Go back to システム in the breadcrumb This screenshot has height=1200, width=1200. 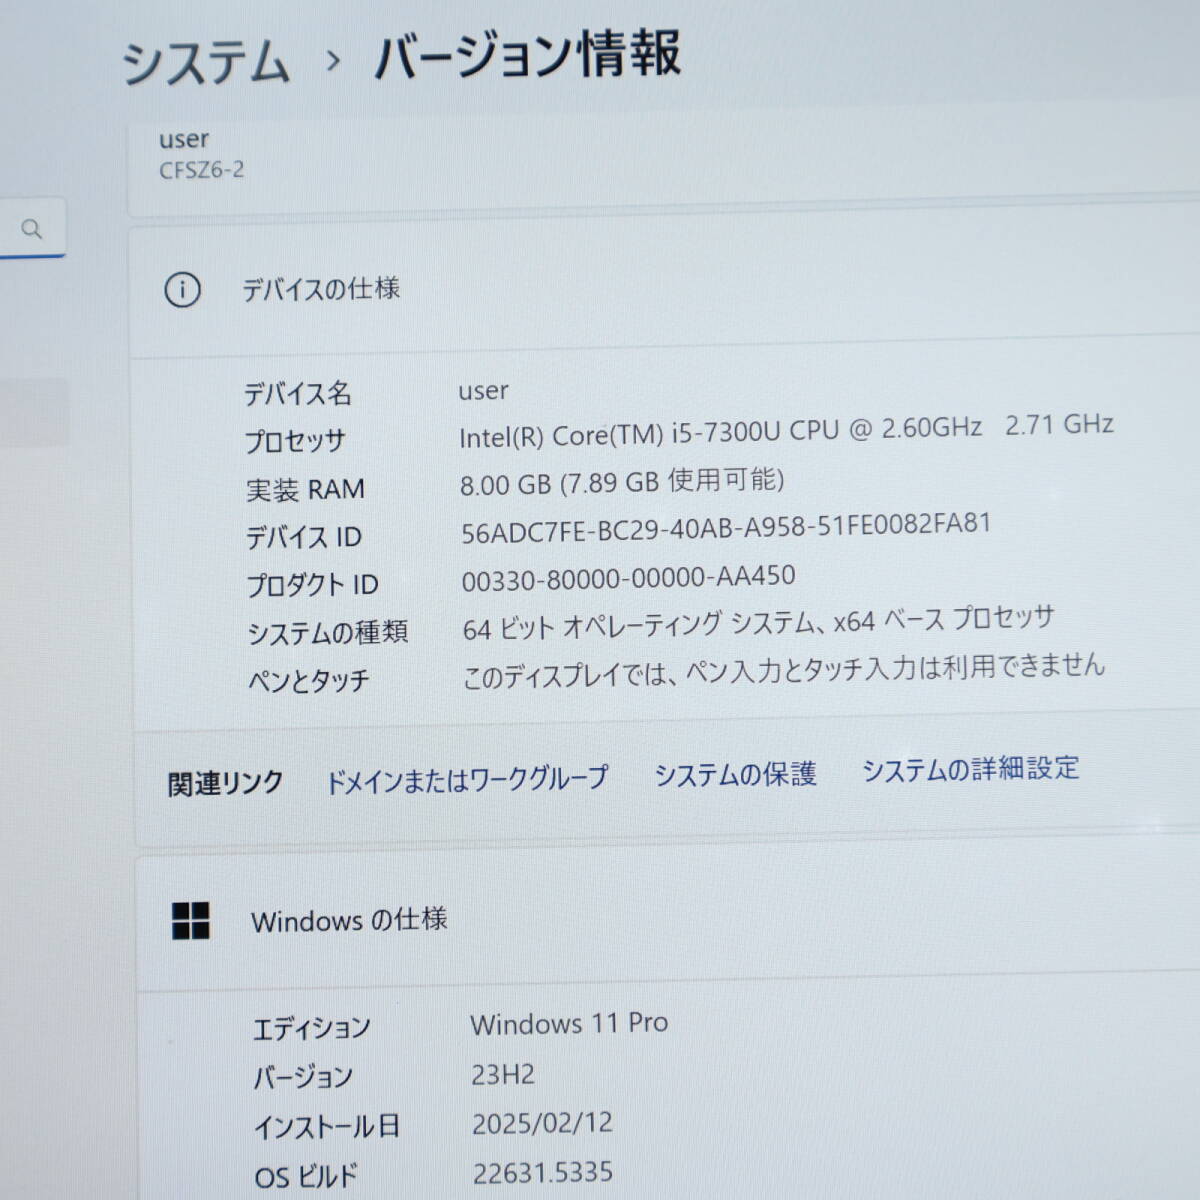coord(206,63)
